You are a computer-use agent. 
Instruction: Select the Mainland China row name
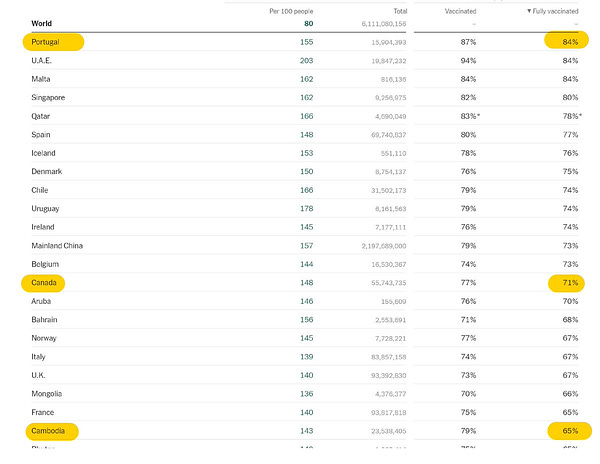pos(57,246)
